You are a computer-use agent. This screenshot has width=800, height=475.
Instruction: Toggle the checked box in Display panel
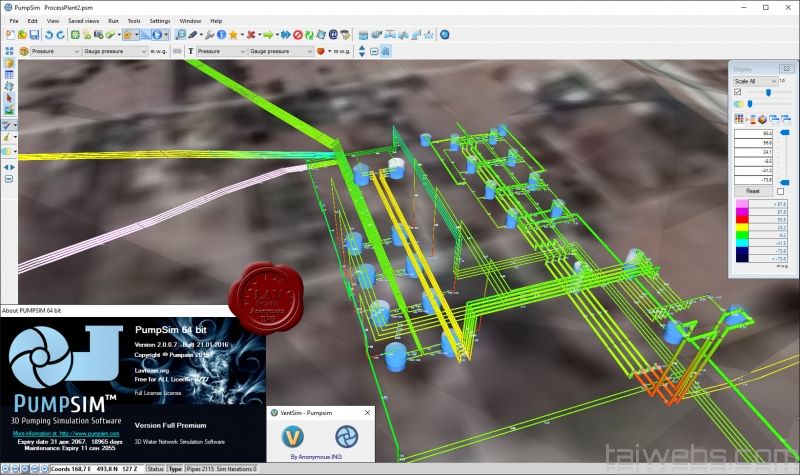(738, 92)
